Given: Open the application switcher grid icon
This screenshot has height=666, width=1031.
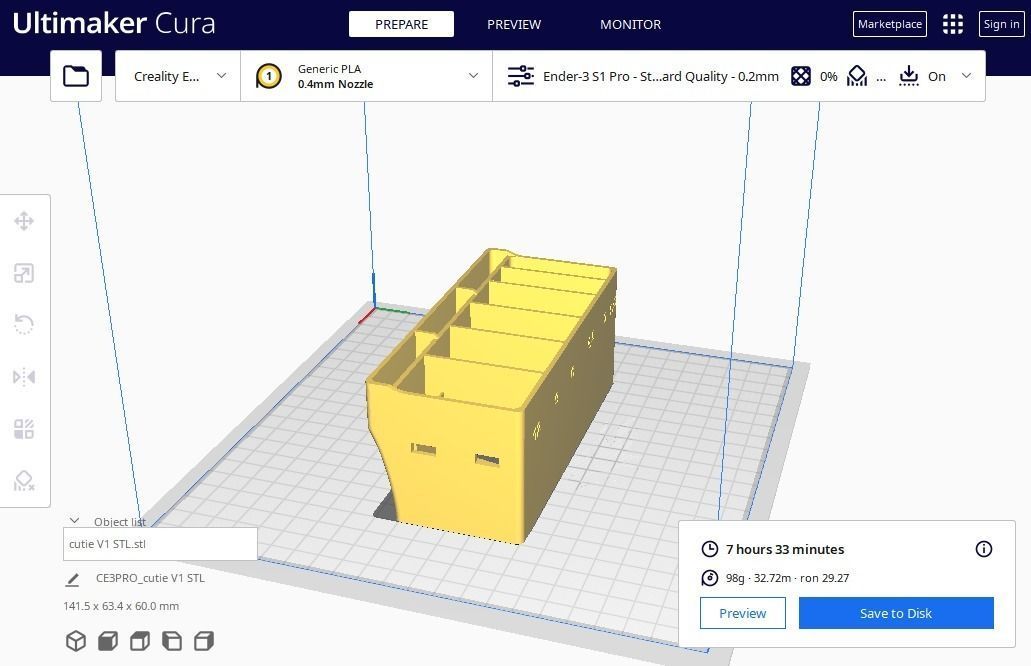Looking at the screenshot, I should tap(952, 24).
